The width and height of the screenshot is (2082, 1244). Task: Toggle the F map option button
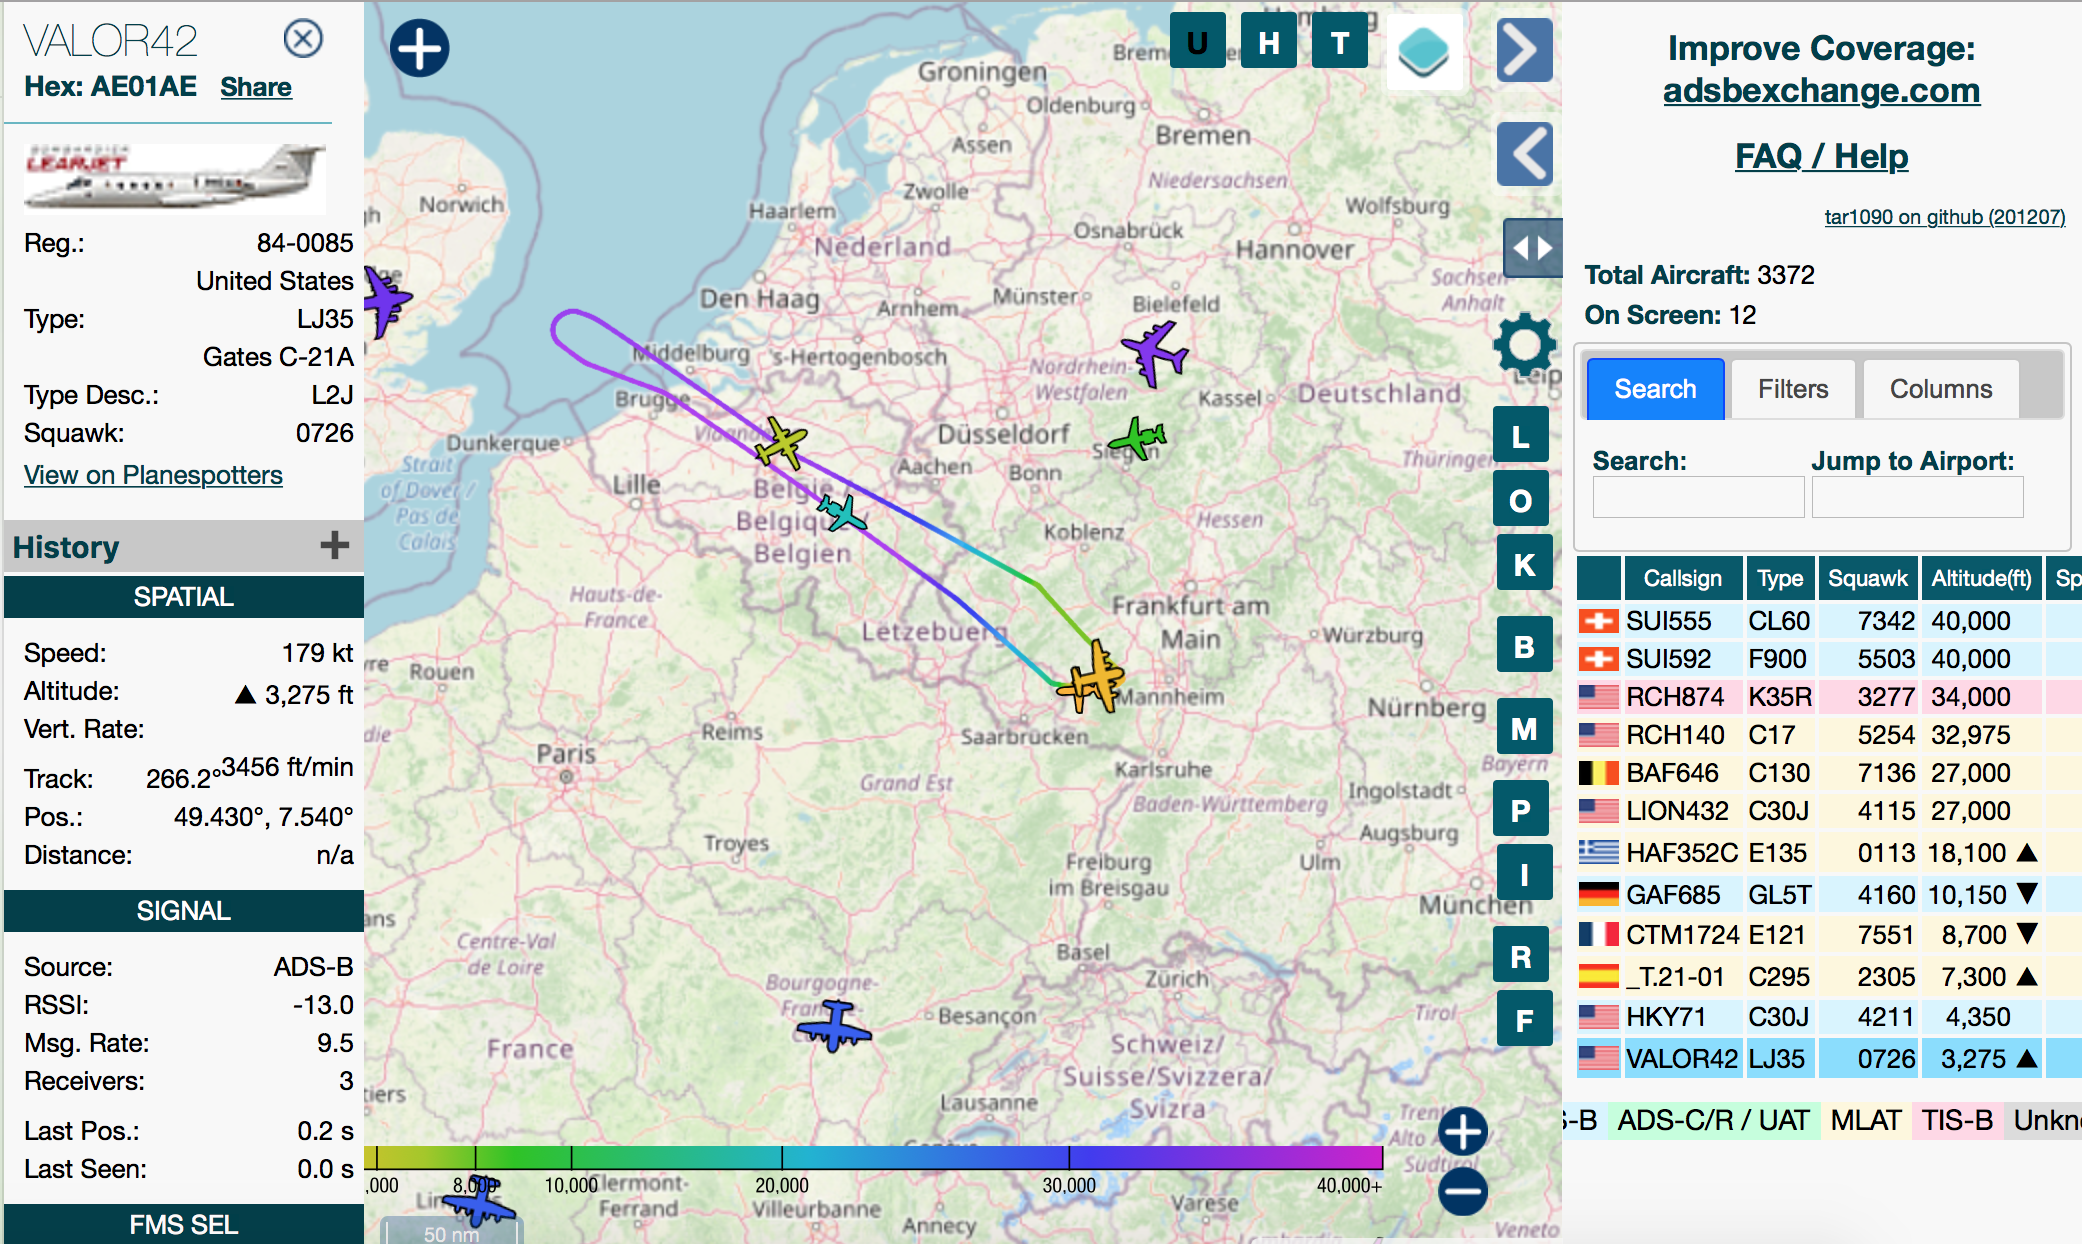[1524, 1020]
